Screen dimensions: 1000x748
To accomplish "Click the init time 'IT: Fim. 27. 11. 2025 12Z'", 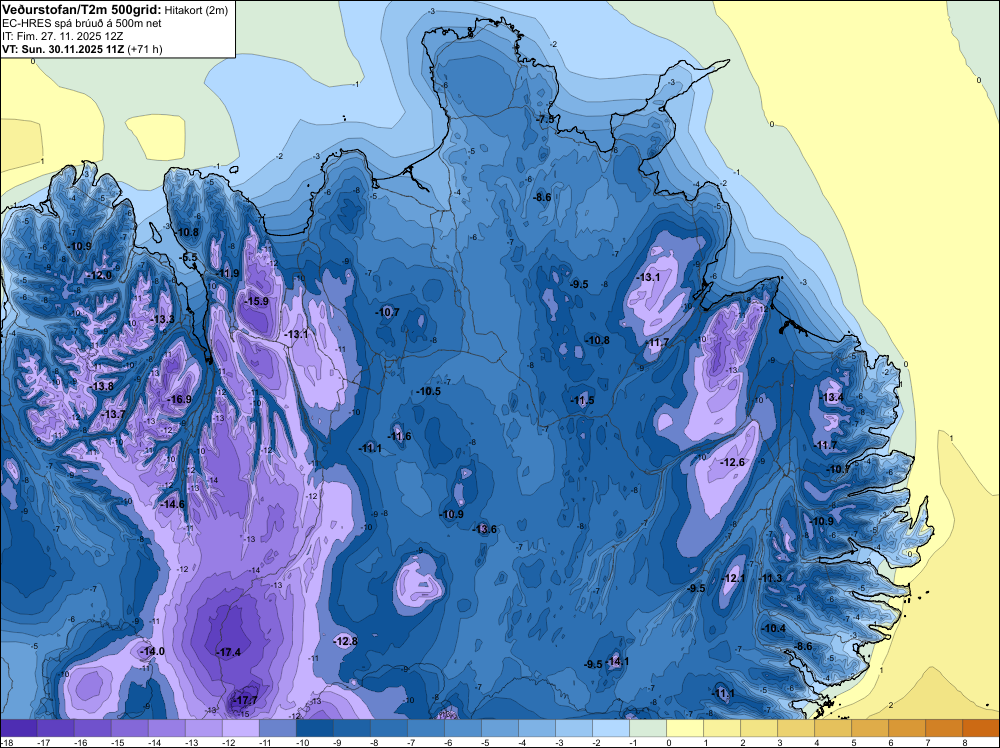I will (x=62, y=36).
